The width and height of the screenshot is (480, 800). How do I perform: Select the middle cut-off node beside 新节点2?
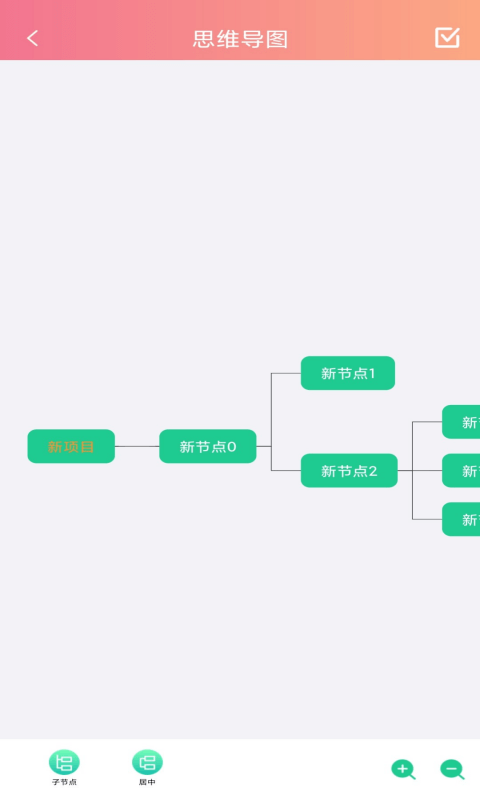point(461,470)
